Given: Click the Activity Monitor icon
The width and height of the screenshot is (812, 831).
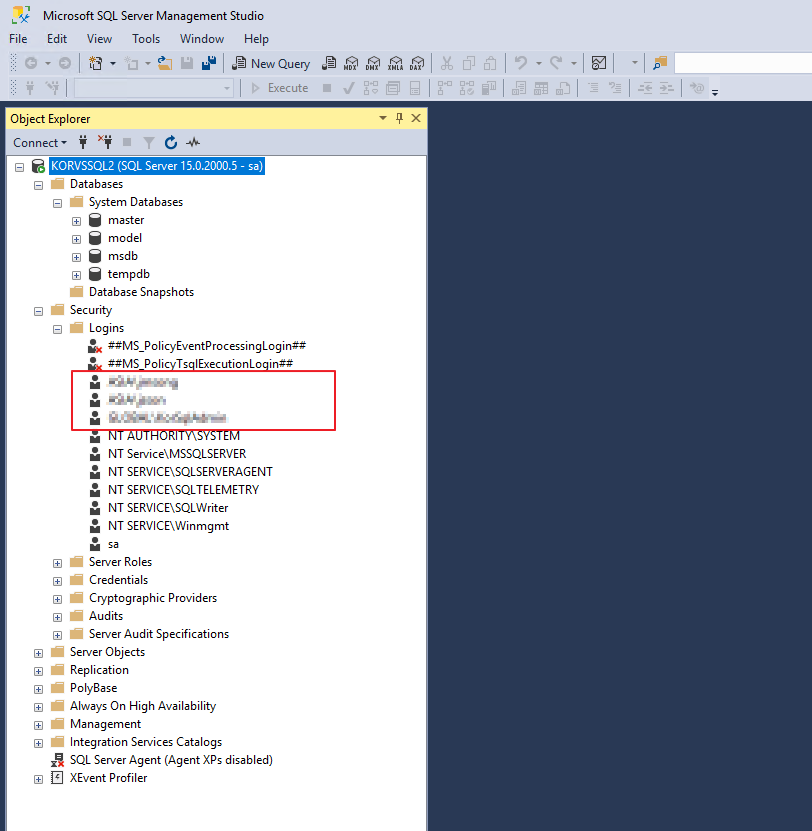Looking at the screenshot, I should [599, 64].
